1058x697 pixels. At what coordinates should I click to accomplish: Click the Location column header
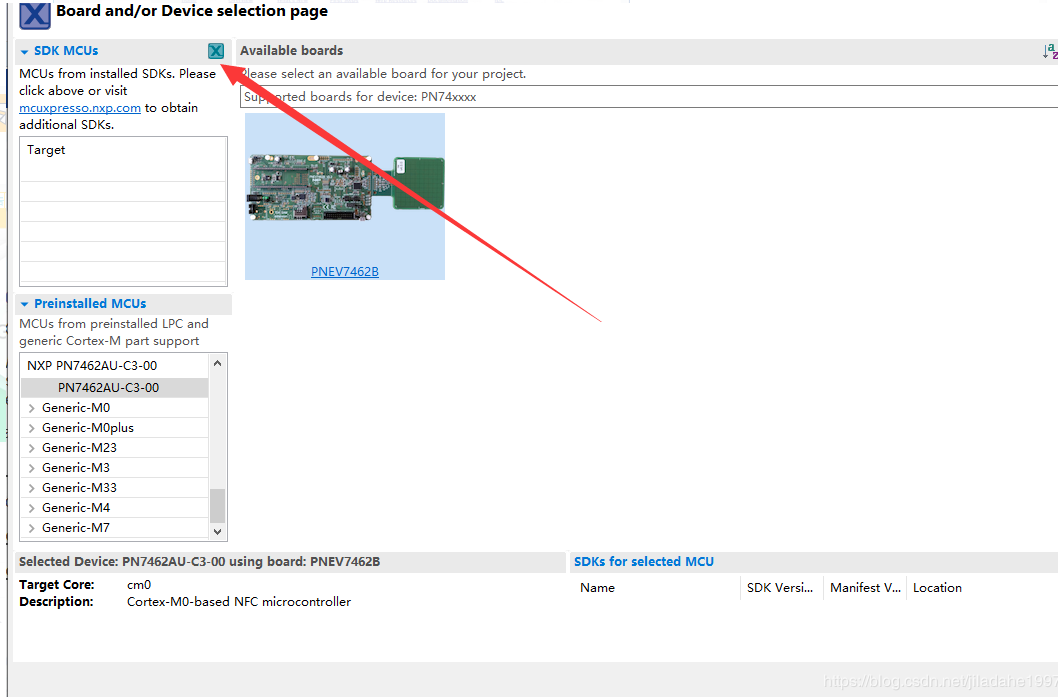point(937,588)
